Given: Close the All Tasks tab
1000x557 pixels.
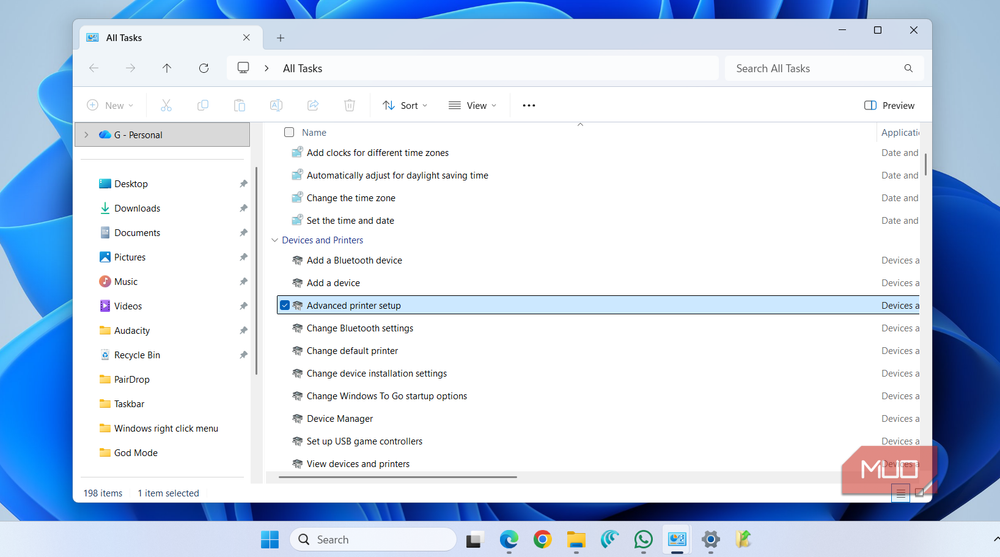Looking at the screenshot, I should (246, 38).
